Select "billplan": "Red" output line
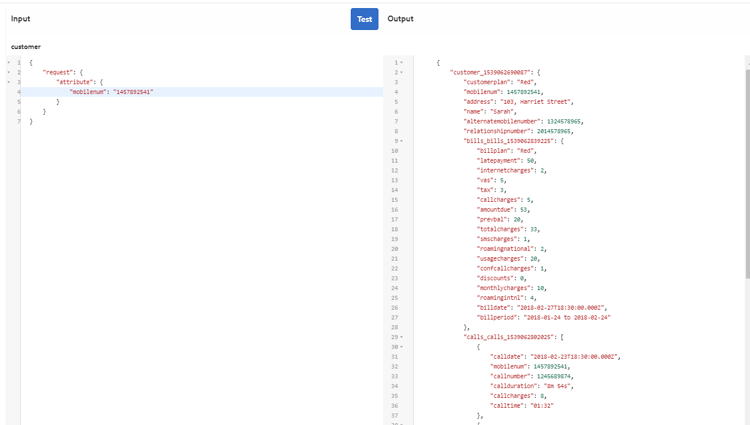 click(507, 151)
